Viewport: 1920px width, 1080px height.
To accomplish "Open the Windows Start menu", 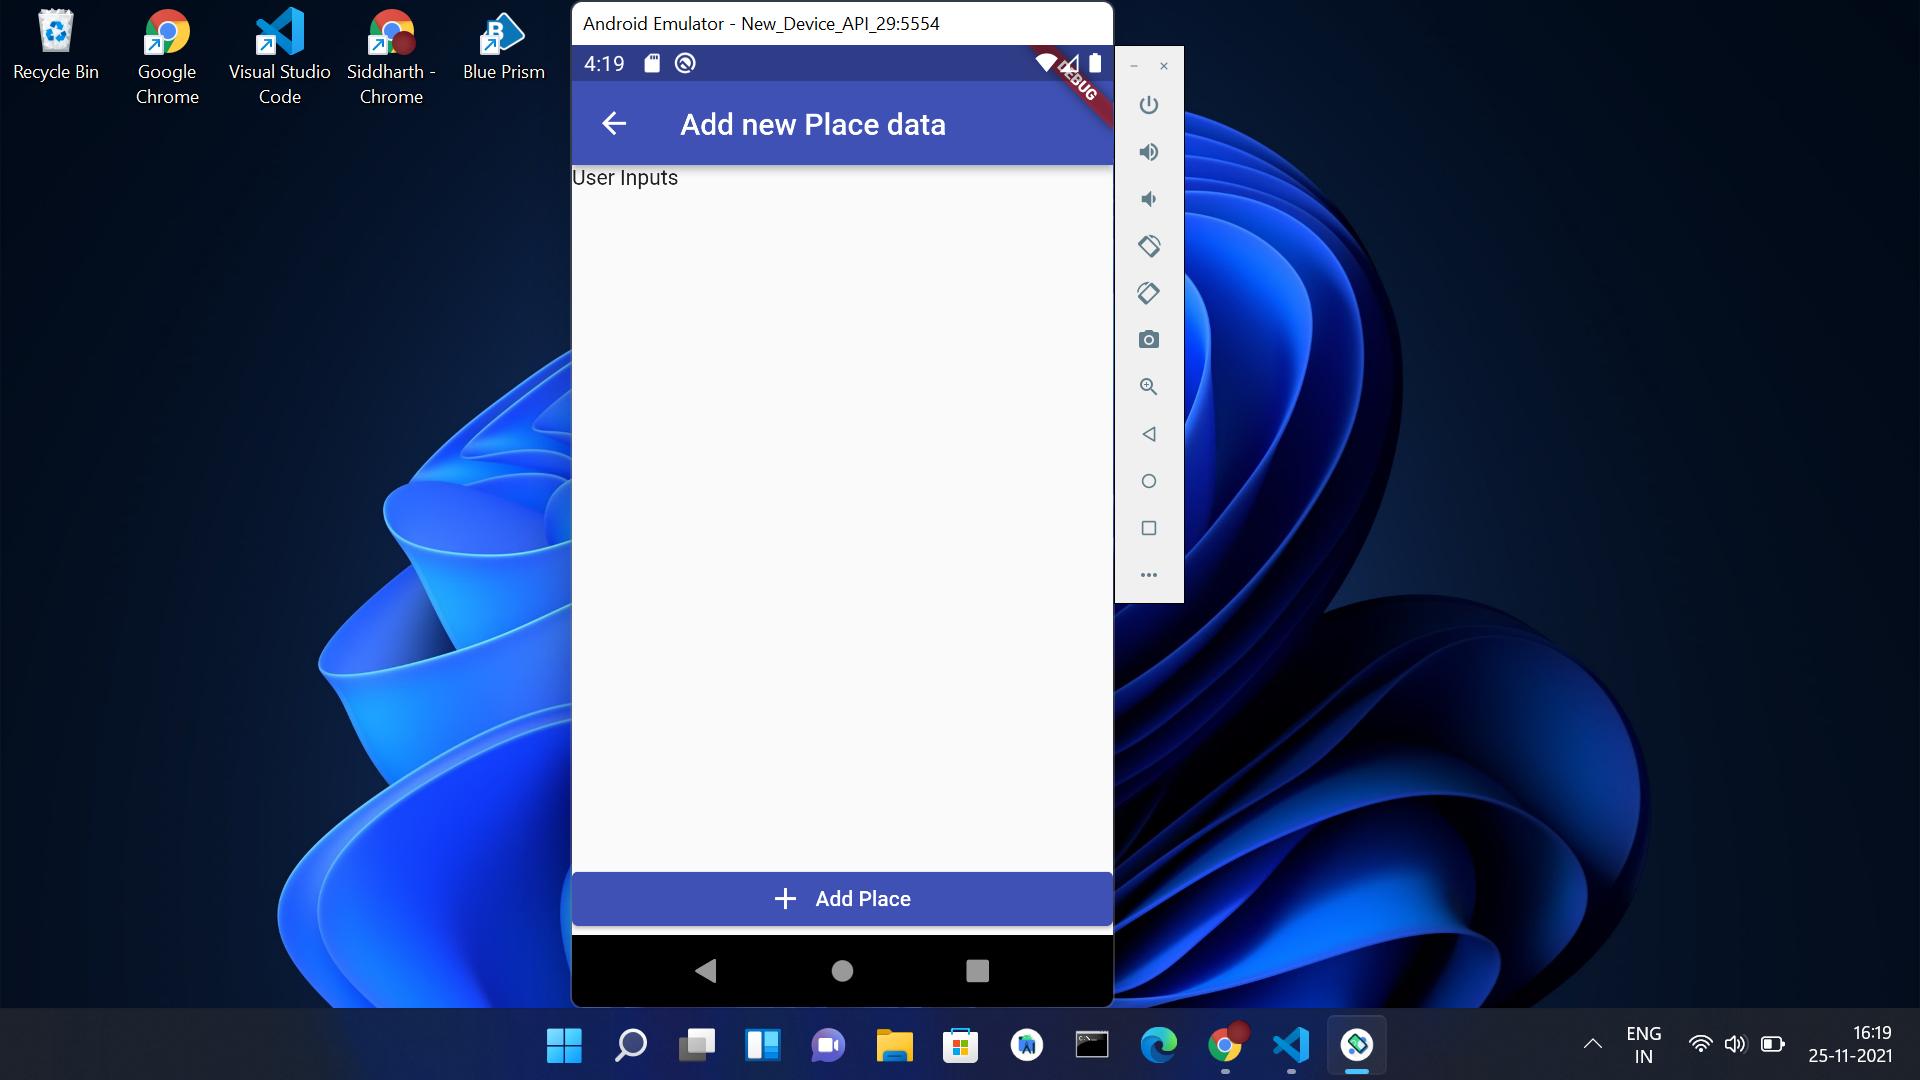I will coord(564,1046).
